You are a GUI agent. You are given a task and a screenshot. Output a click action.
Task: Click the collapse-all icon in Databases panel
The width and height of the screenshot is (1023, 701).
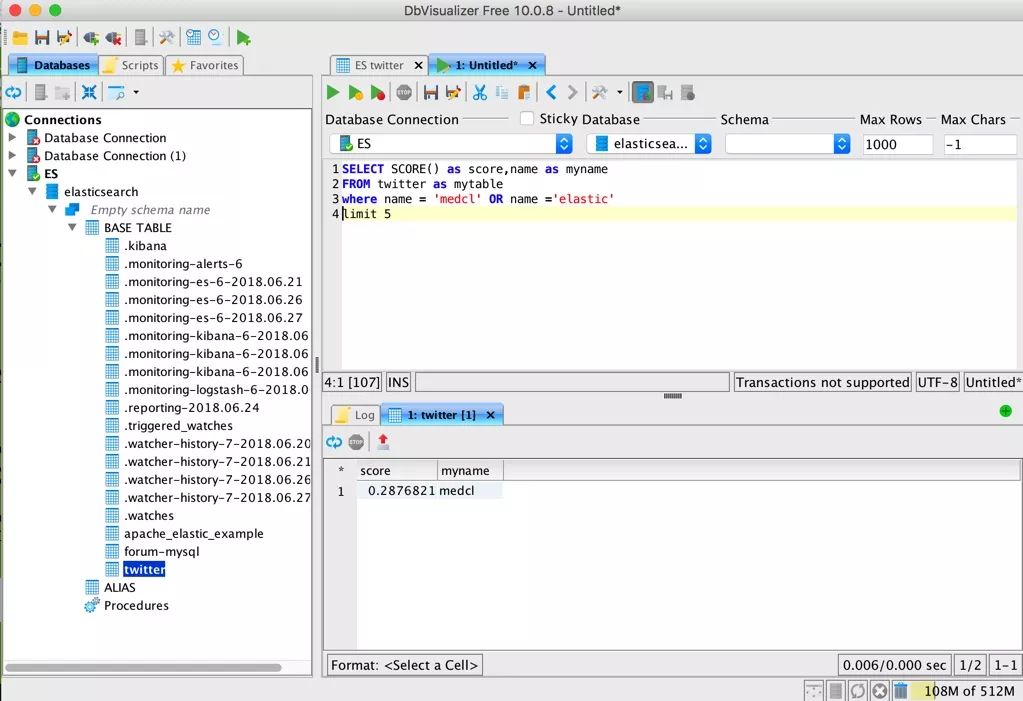click(89, 93)
